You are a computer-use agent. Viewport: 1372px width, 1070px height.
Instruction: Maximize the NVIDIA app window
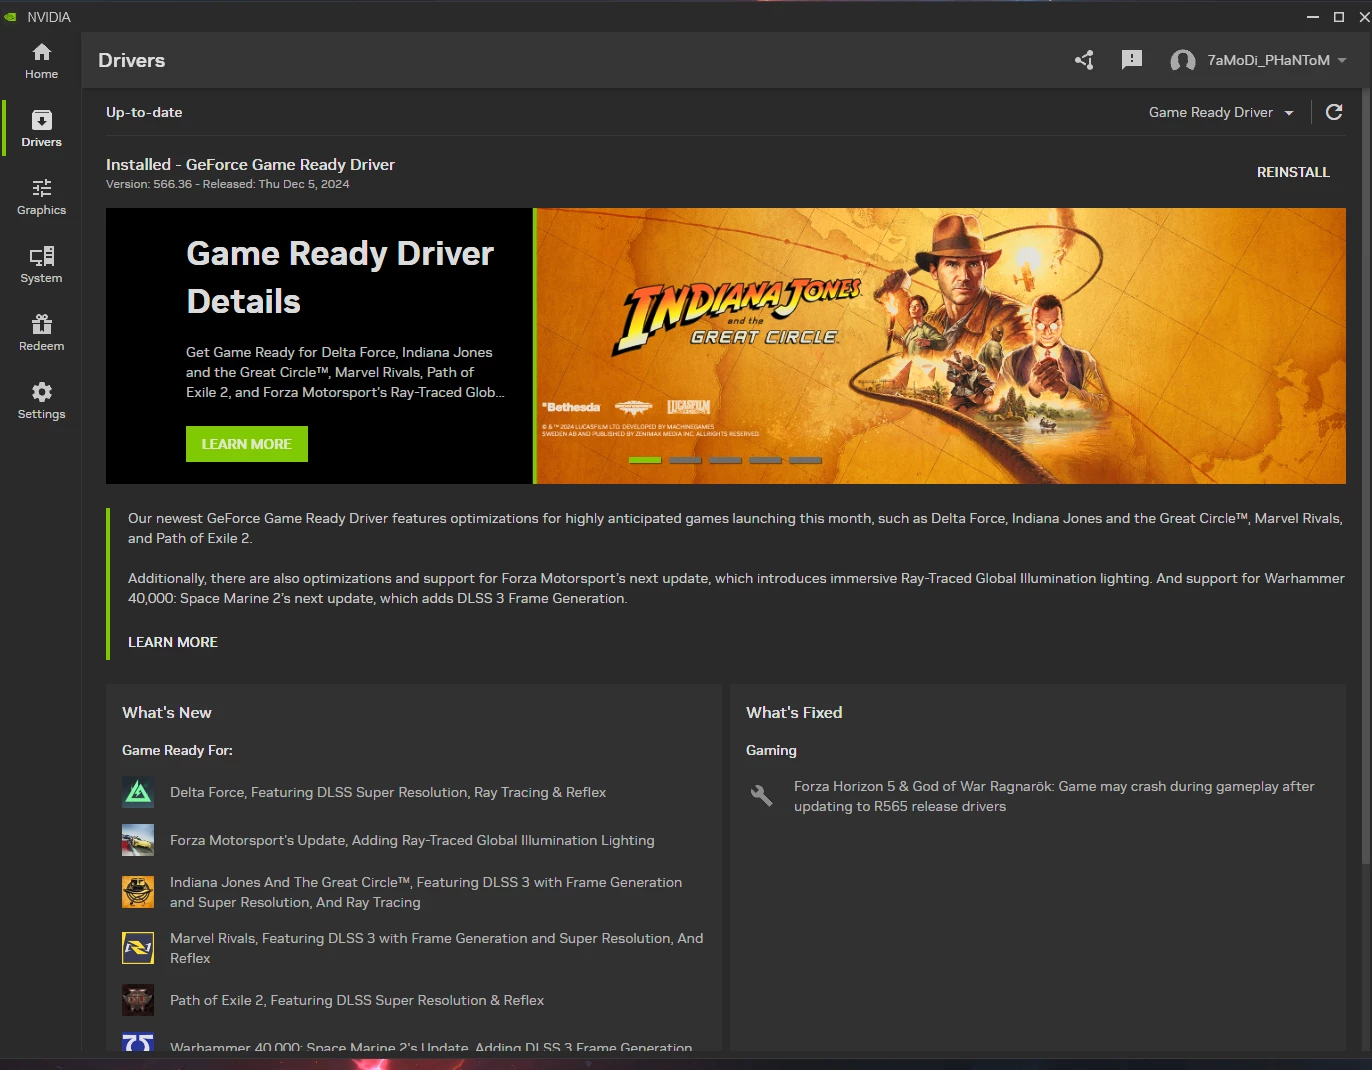click(1339, 17)
